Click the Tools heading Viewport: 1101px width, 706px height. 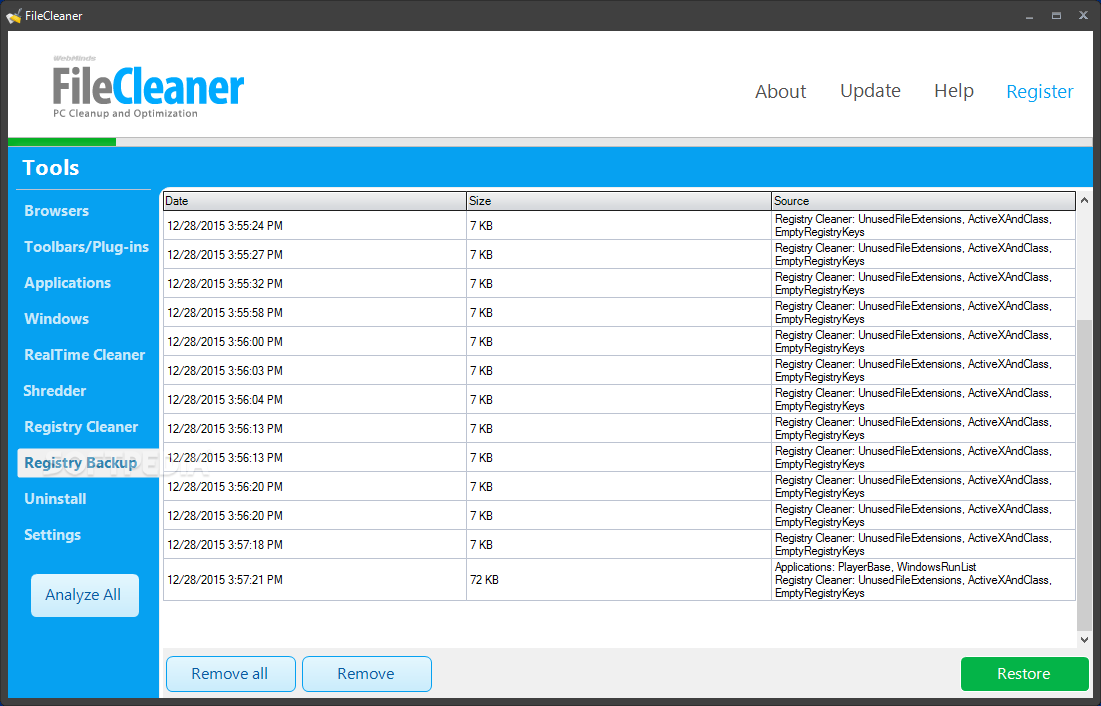point(51,168)
